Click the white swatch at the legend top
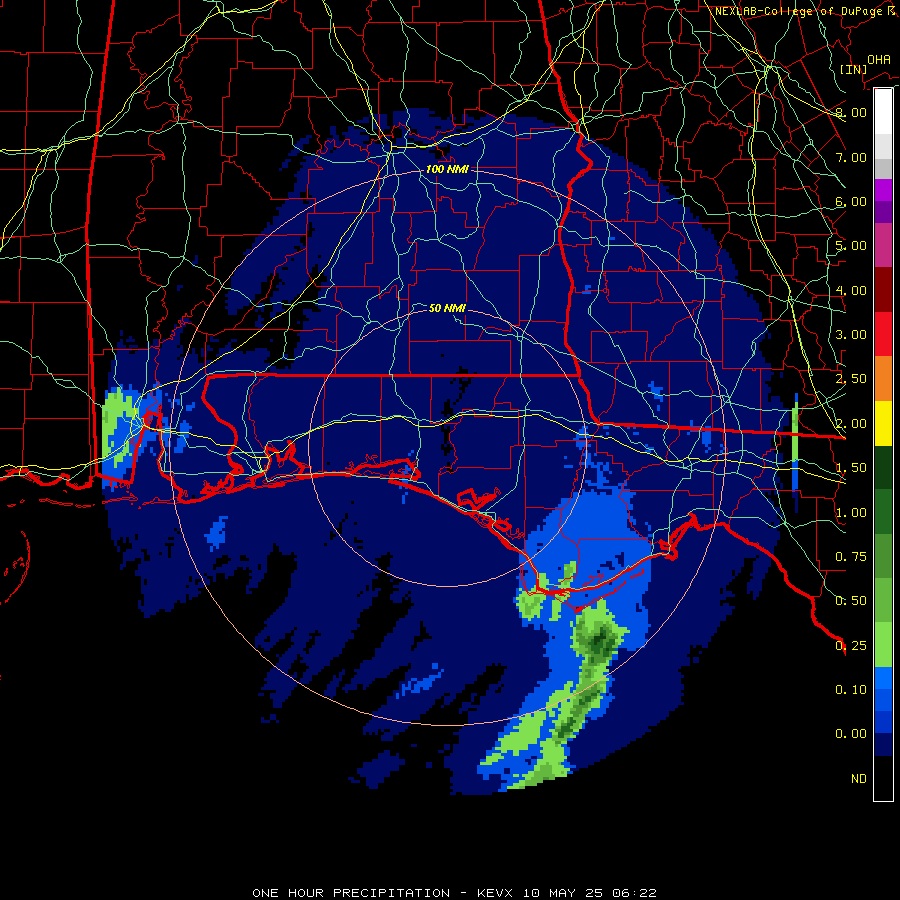 tap(883, 111)
